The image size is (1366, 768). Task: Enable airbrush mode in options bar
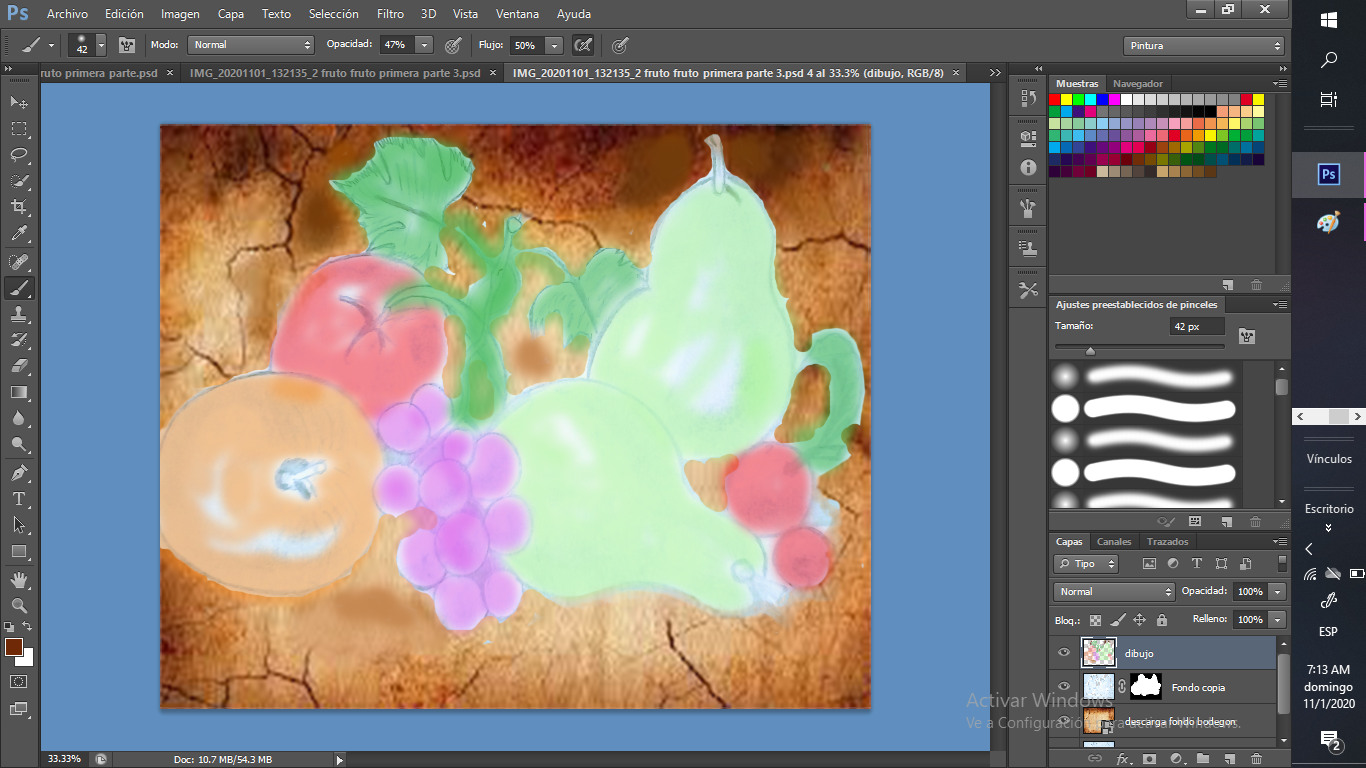pos(583,45)
